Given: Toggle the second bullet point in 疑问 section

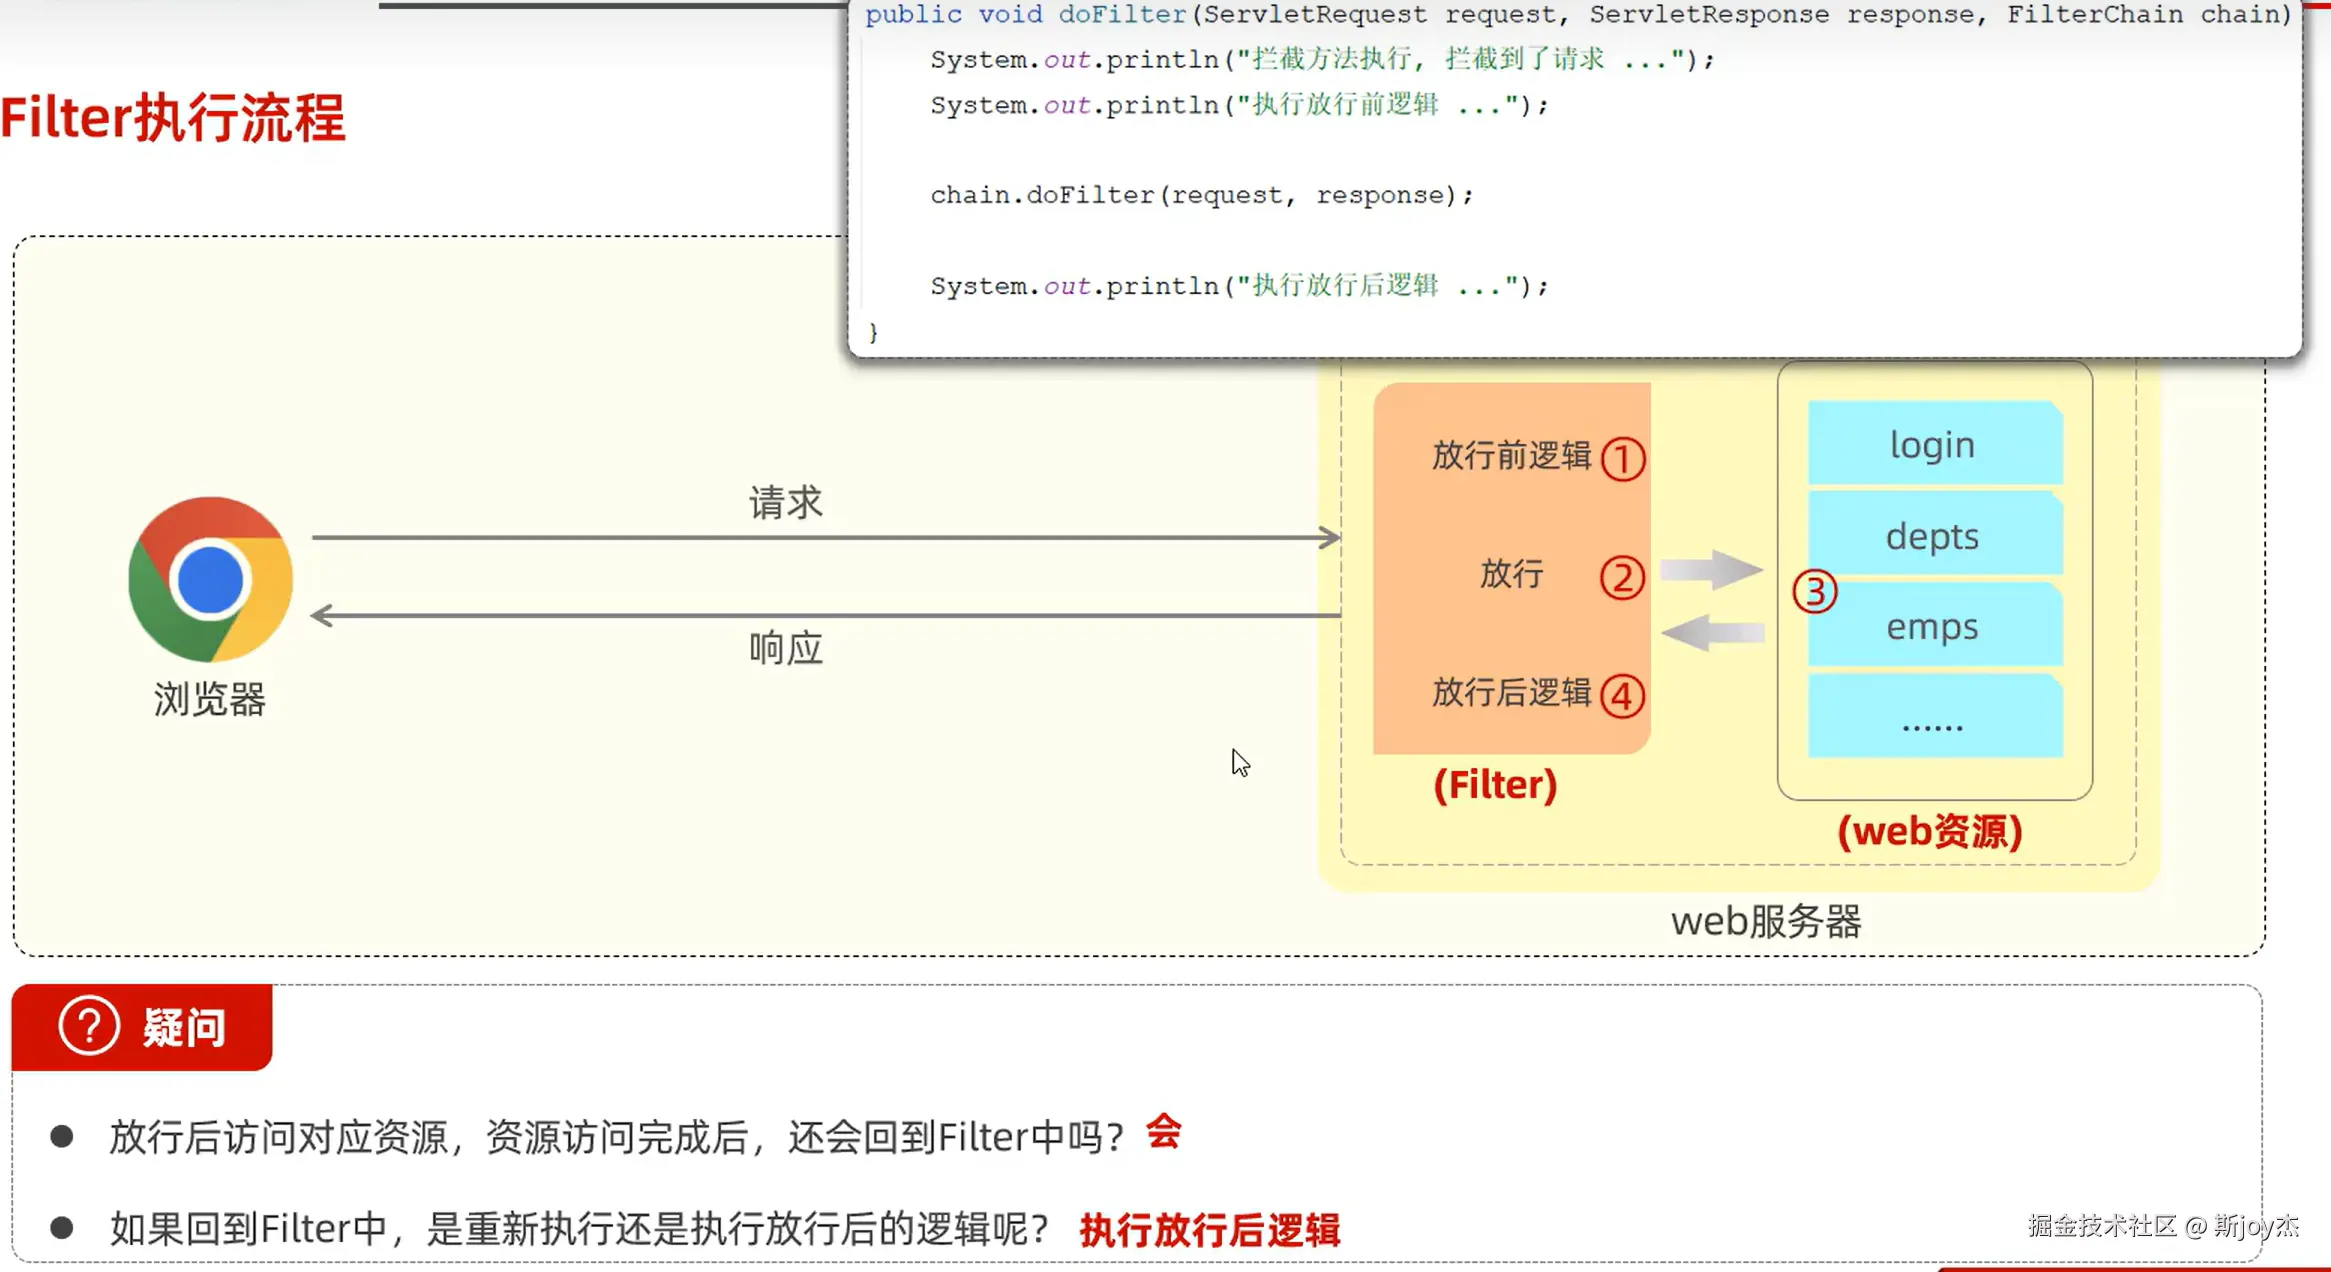Looking at the screenshot, I should 62,1224.
